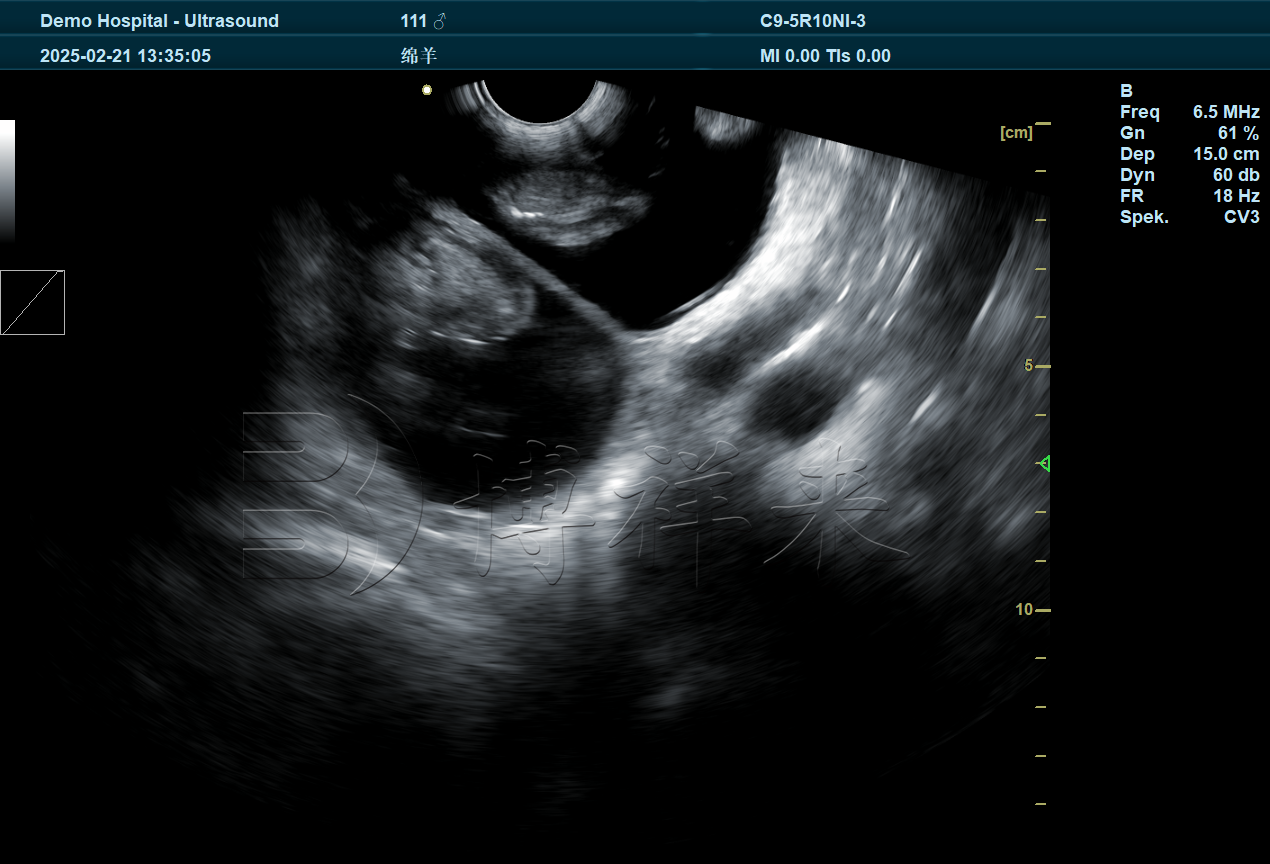
Task: Click the green focus position triangle marker
Action: (1045, 464)
